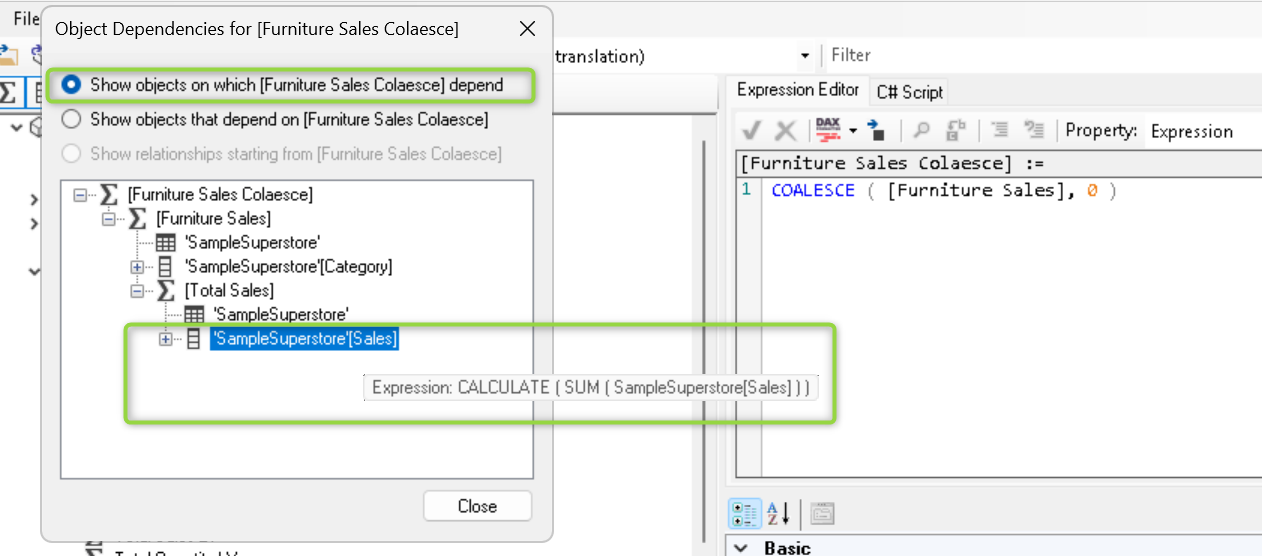Image resolution: width=1262 pixels, height=556 pixels.
Task: Click the Filter input field
Action: pyautogui.click(x=1045, y=56)
